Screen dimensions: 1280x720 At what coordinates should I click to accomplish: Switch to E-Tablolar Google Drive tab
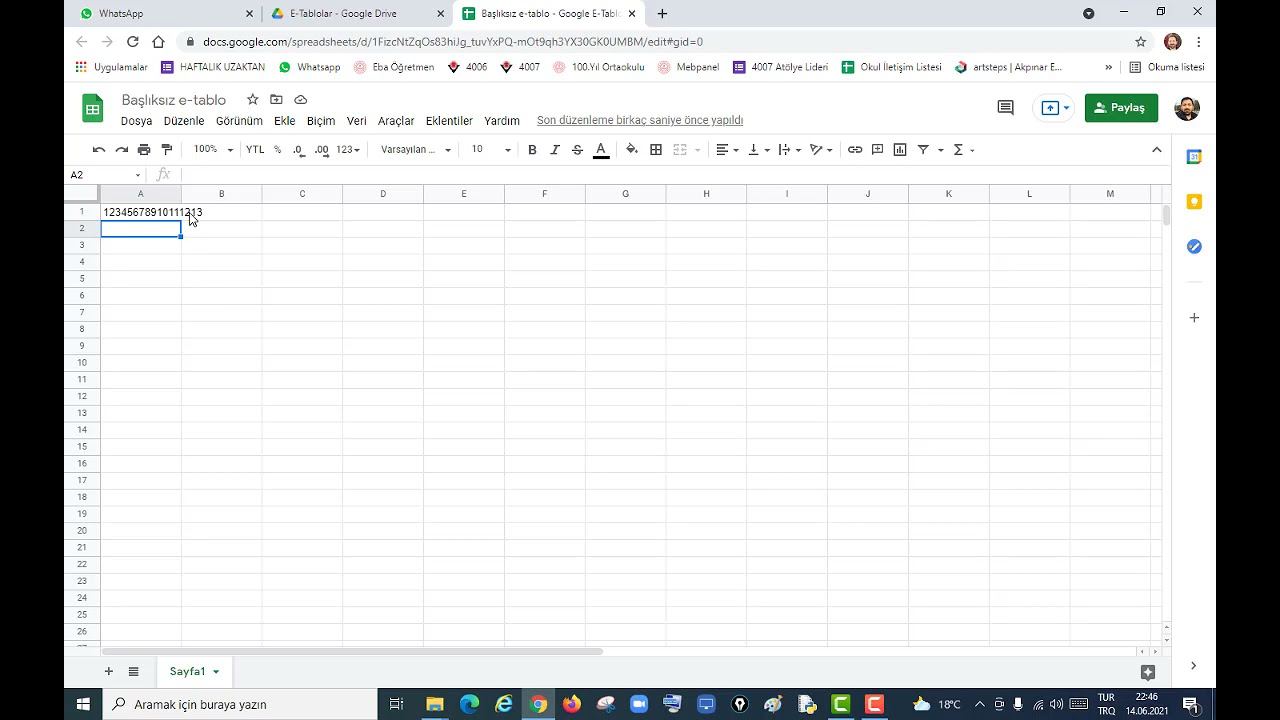(x=358, y=14)
